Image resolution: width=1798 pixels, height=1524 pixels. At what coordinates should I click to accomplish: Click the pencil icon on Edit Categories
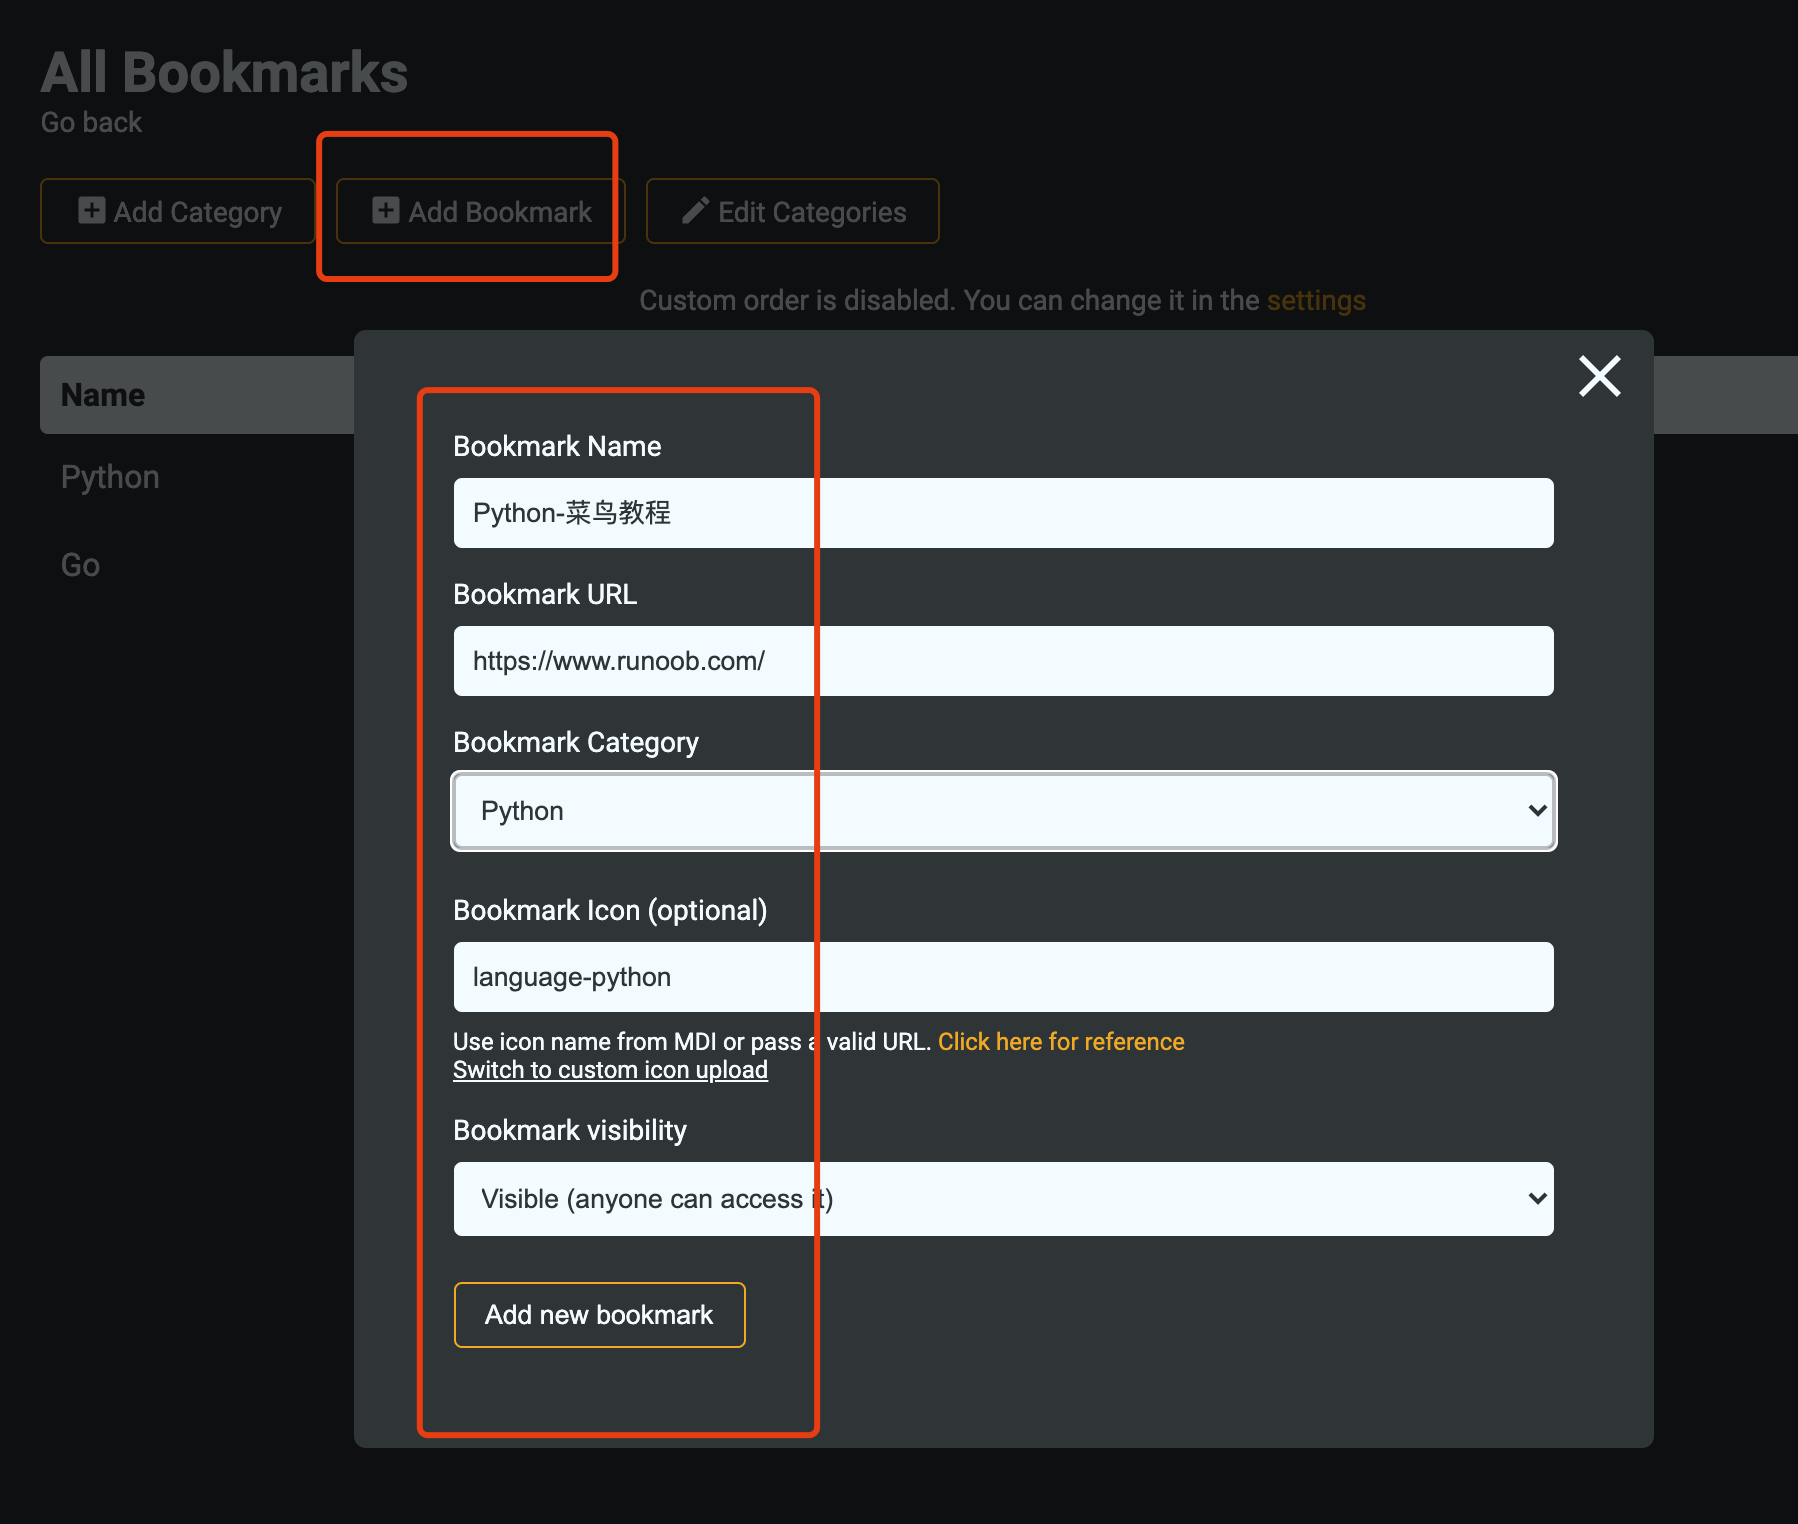point(695,210)
